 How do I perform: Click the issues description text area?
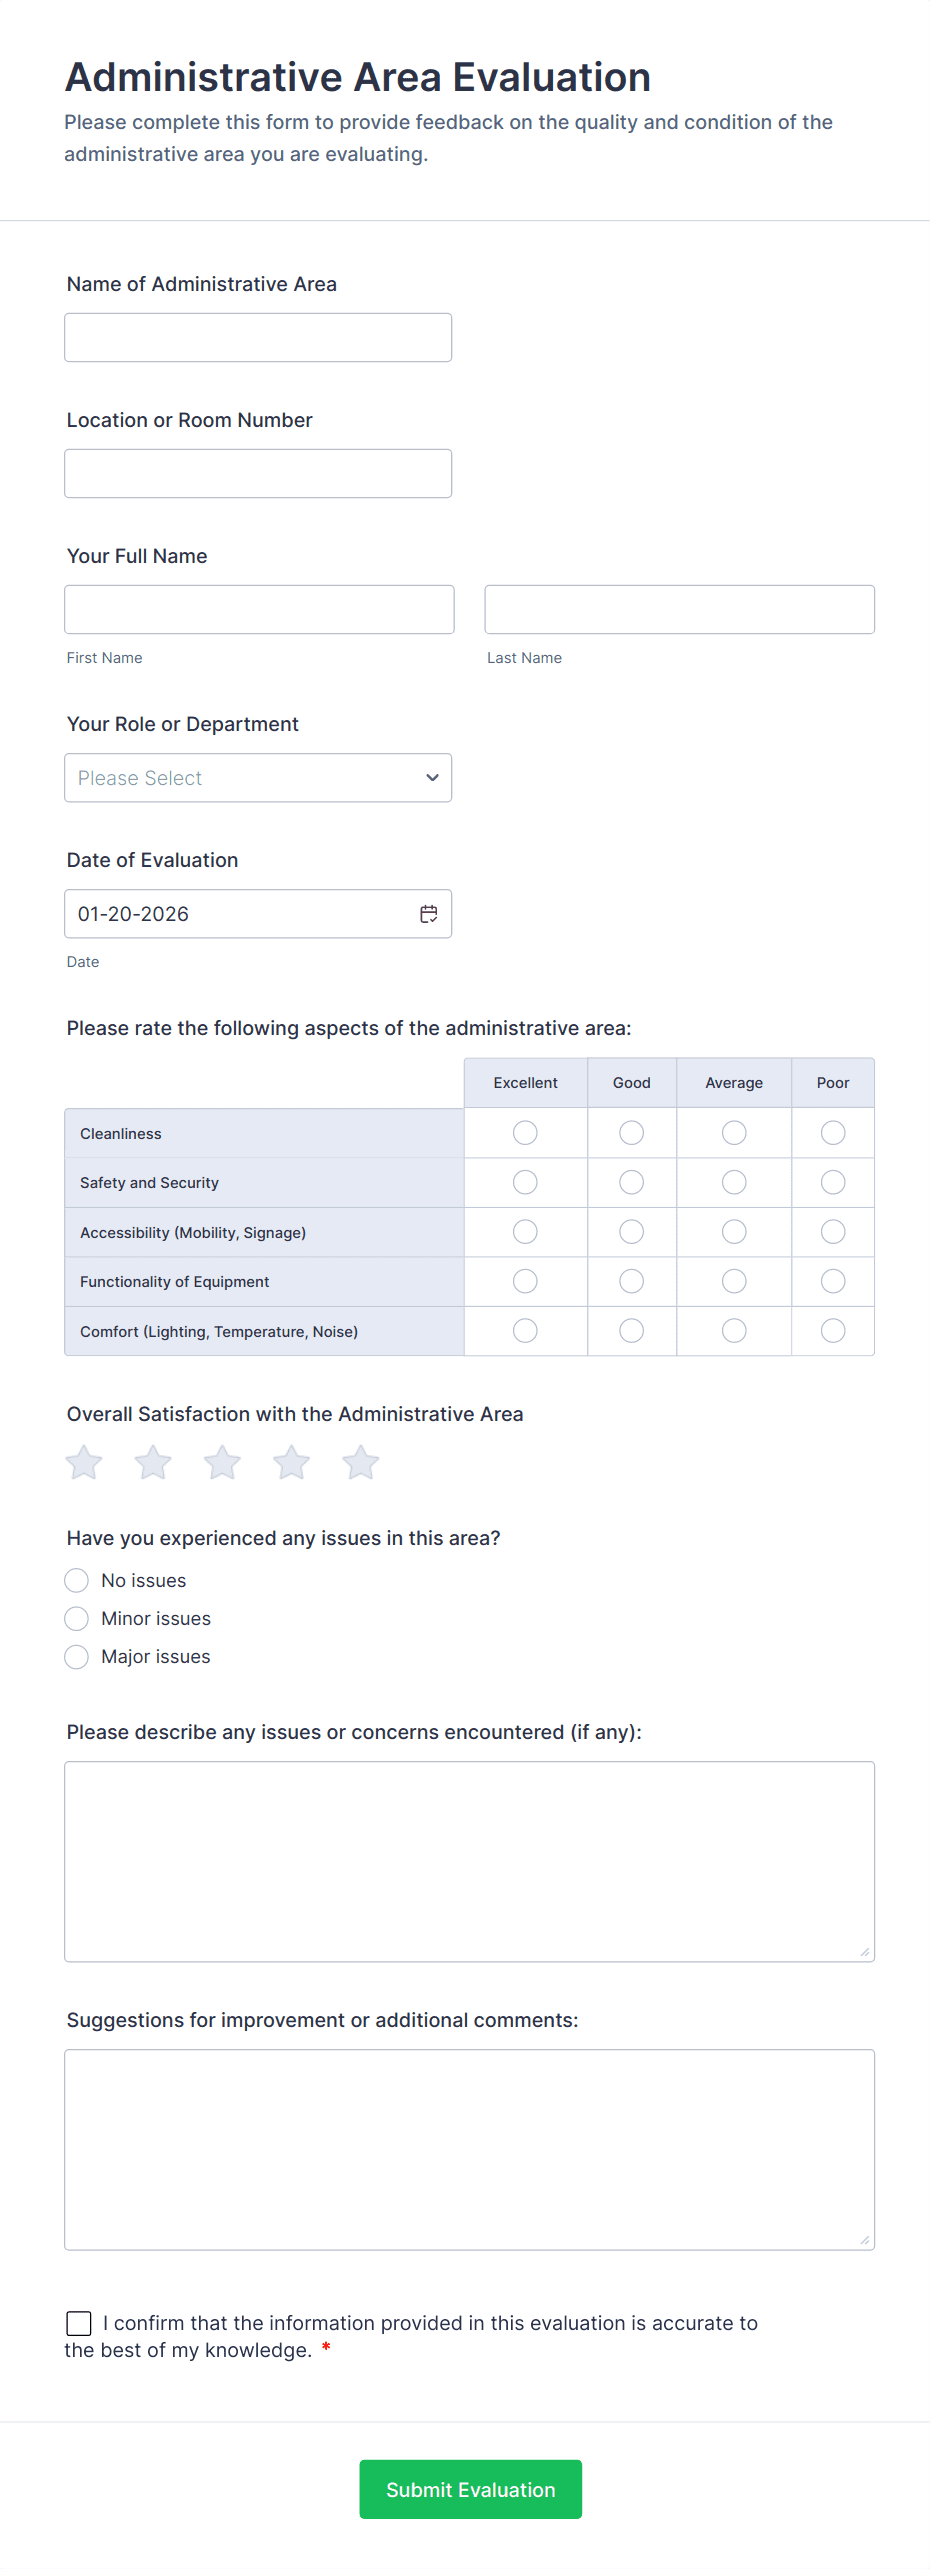pyautogui.click(x=469, y=1862)
